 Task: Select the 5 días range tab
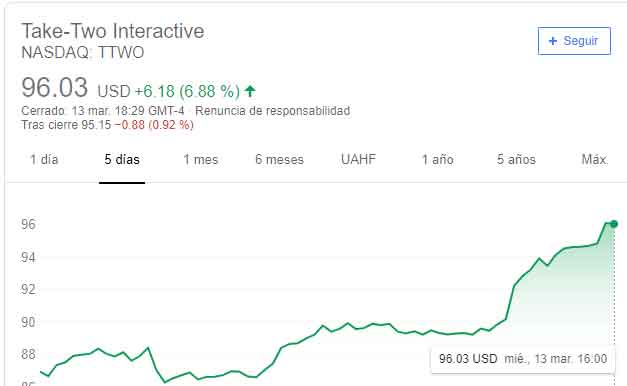pyautogui.click(x=122, y=160)
